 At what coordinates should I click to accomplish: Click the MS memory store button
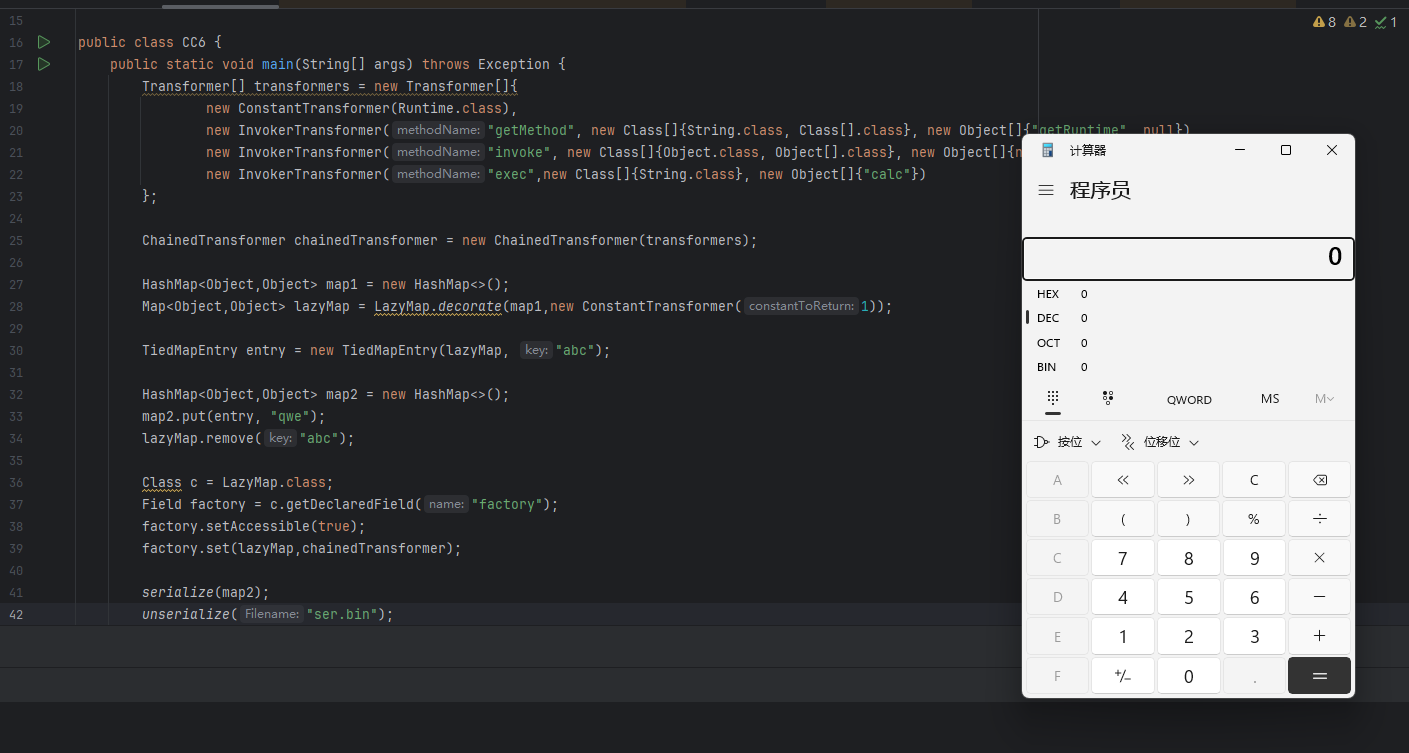click(x=1270, y=399)
